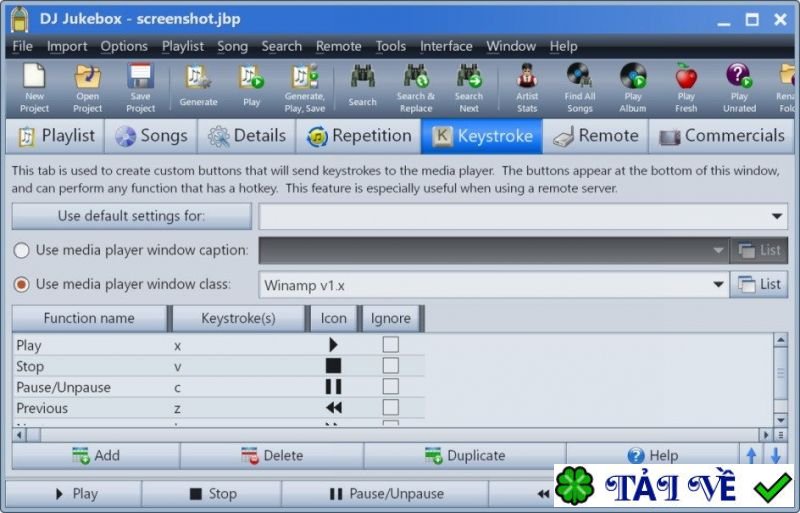Tick the Ignore checkbox for Previous row
This screenshot has width=800, height=513.
pyautogui.click(x=390, y=407)
